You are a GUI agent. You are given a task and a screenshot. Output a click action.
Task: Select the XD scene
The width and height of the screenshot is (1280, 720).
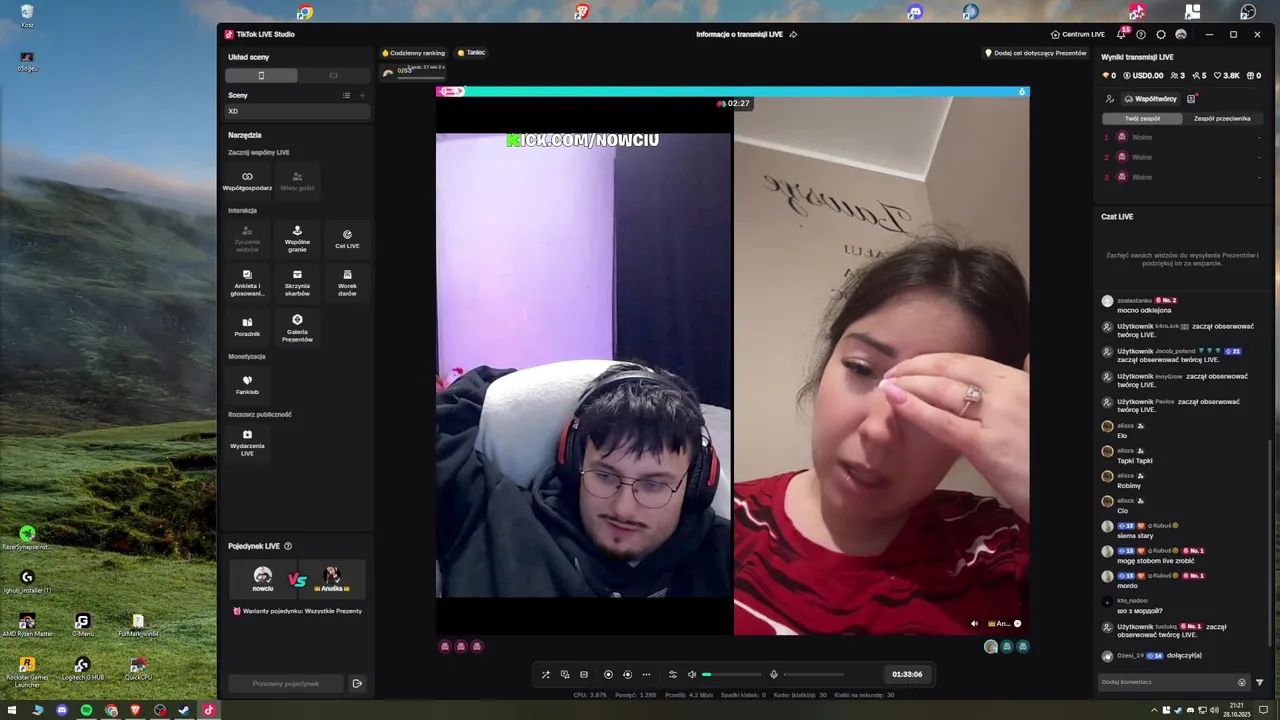pyautogui.click(x=297, y=111)
